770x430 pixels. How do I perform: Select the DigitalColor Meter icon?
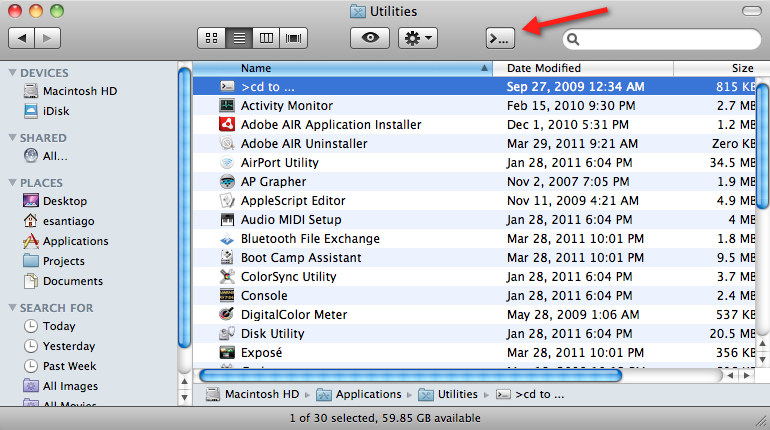(x=227, y=315)
